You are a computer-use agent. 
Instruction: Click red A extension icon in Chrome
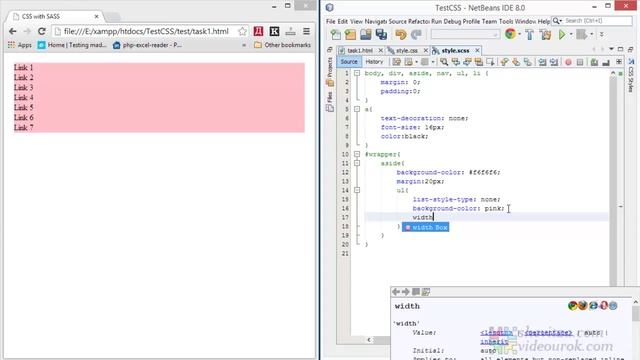(258, 31)
